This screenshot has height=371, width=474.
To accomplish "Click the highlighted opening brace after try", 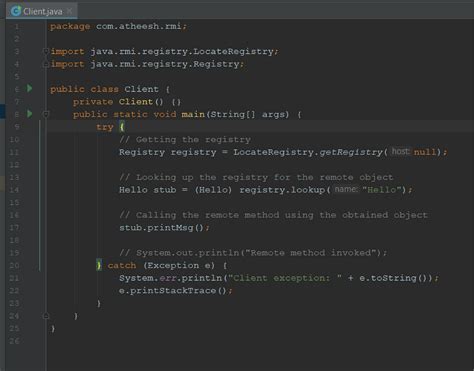I will point(122,127).
